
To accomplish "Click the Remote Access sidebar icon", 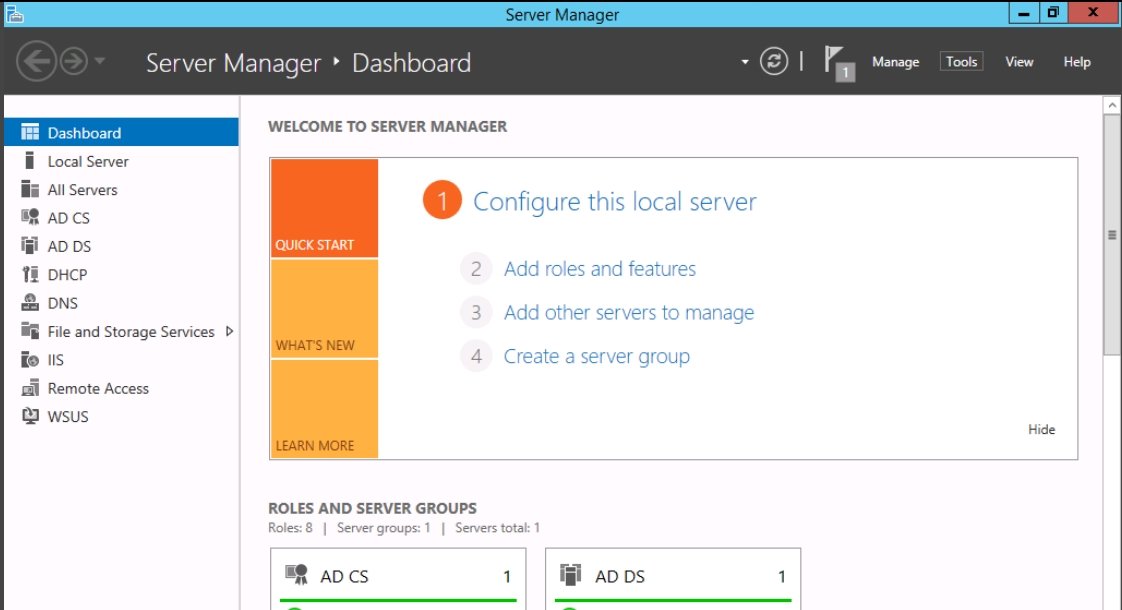I will coord(30,388).
